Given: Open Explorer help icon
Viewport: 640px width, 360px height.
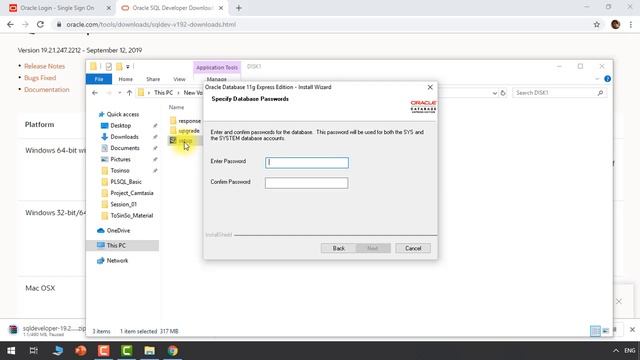Looking at the screenshot, I should click(x=607, y=79).
